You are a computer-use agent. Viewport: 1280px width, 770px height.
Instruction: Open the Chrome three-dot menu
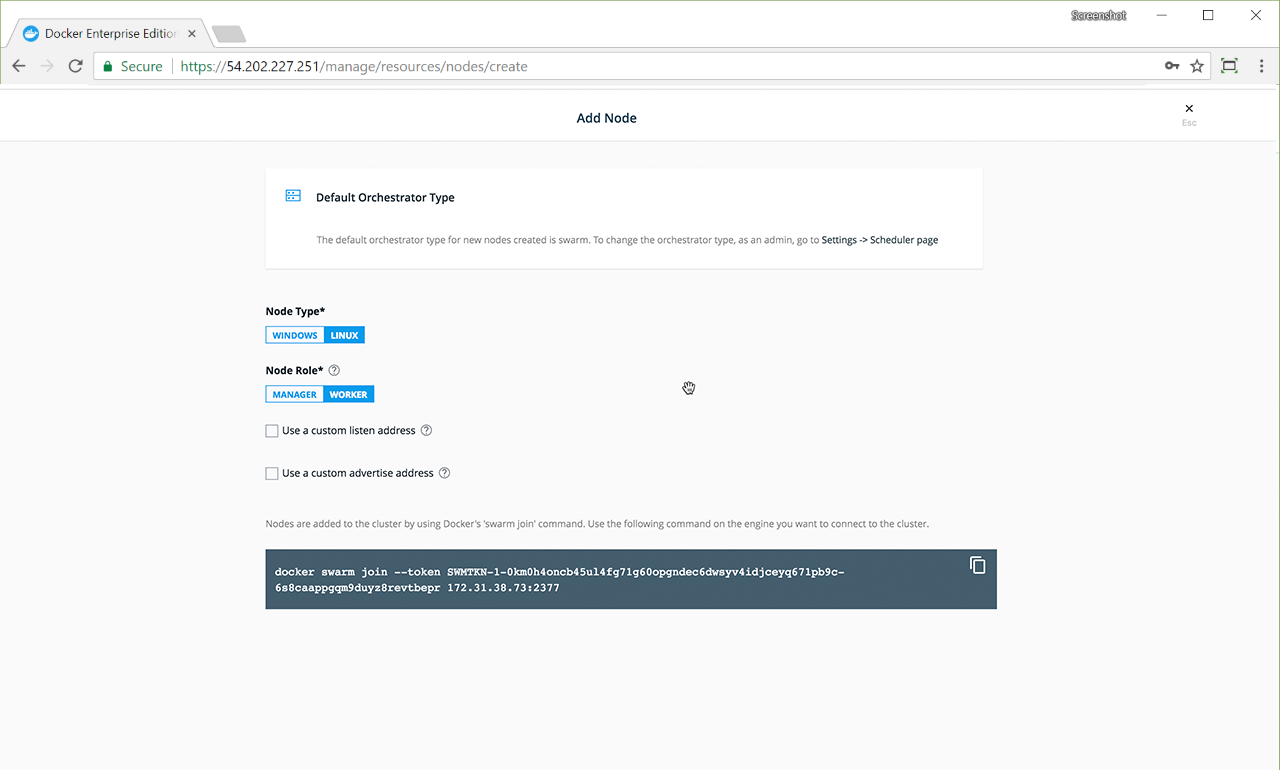click(x=1261, y=66)
